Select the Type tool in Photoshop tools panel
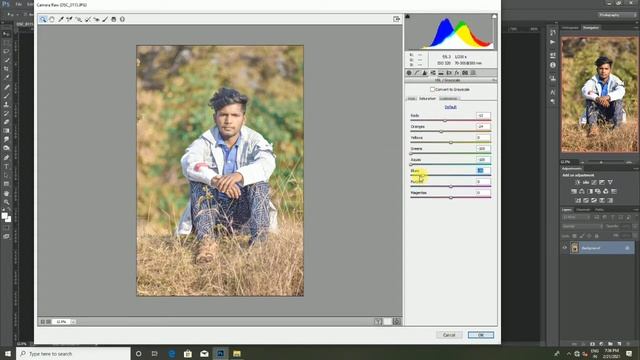The image size is (640, 360). pos(6,167)
